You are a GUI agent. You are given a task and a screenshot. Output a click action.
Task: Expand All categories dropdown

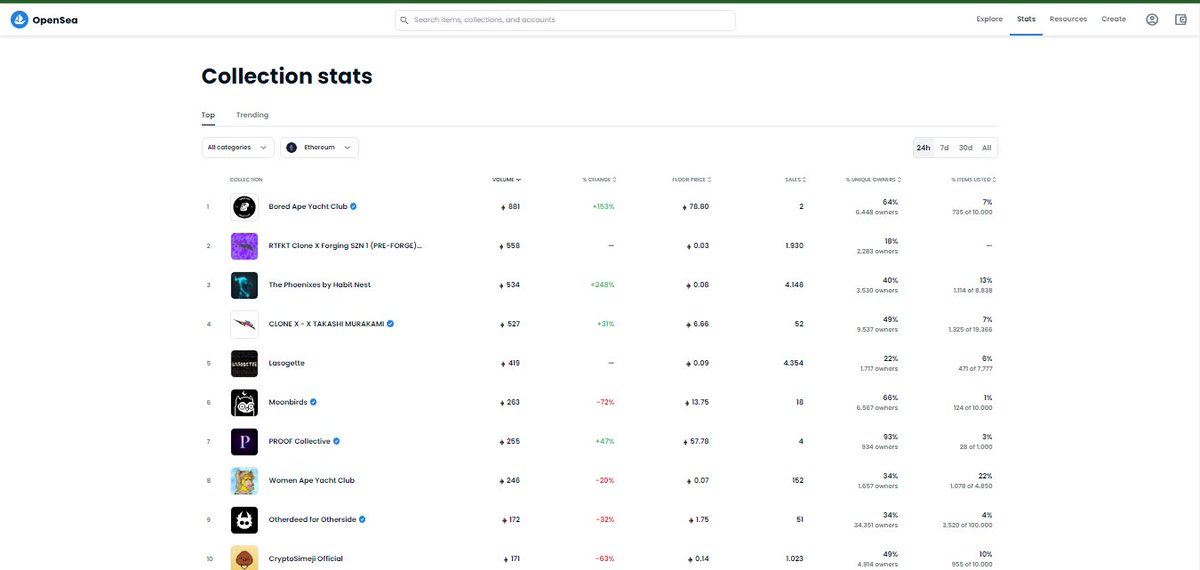click(x=238, y=147)
